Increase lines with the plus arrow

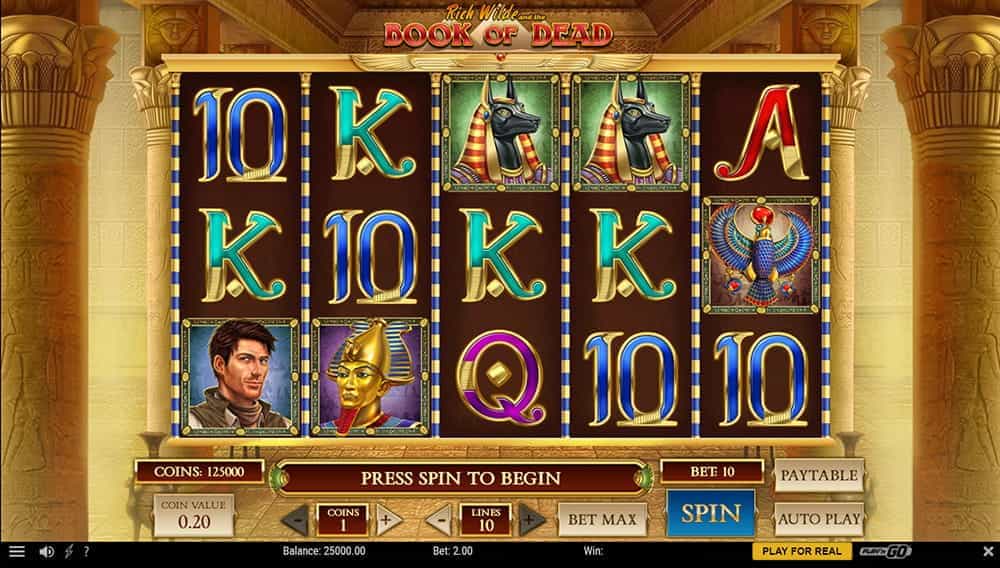coord(531,520)
